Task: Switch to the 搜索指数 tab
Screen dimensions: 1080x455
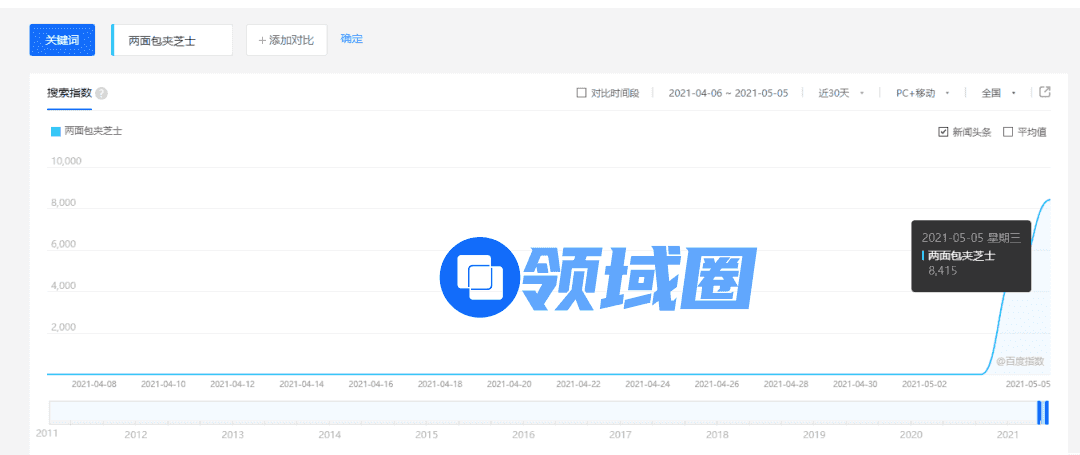Action: click(69, 93)
